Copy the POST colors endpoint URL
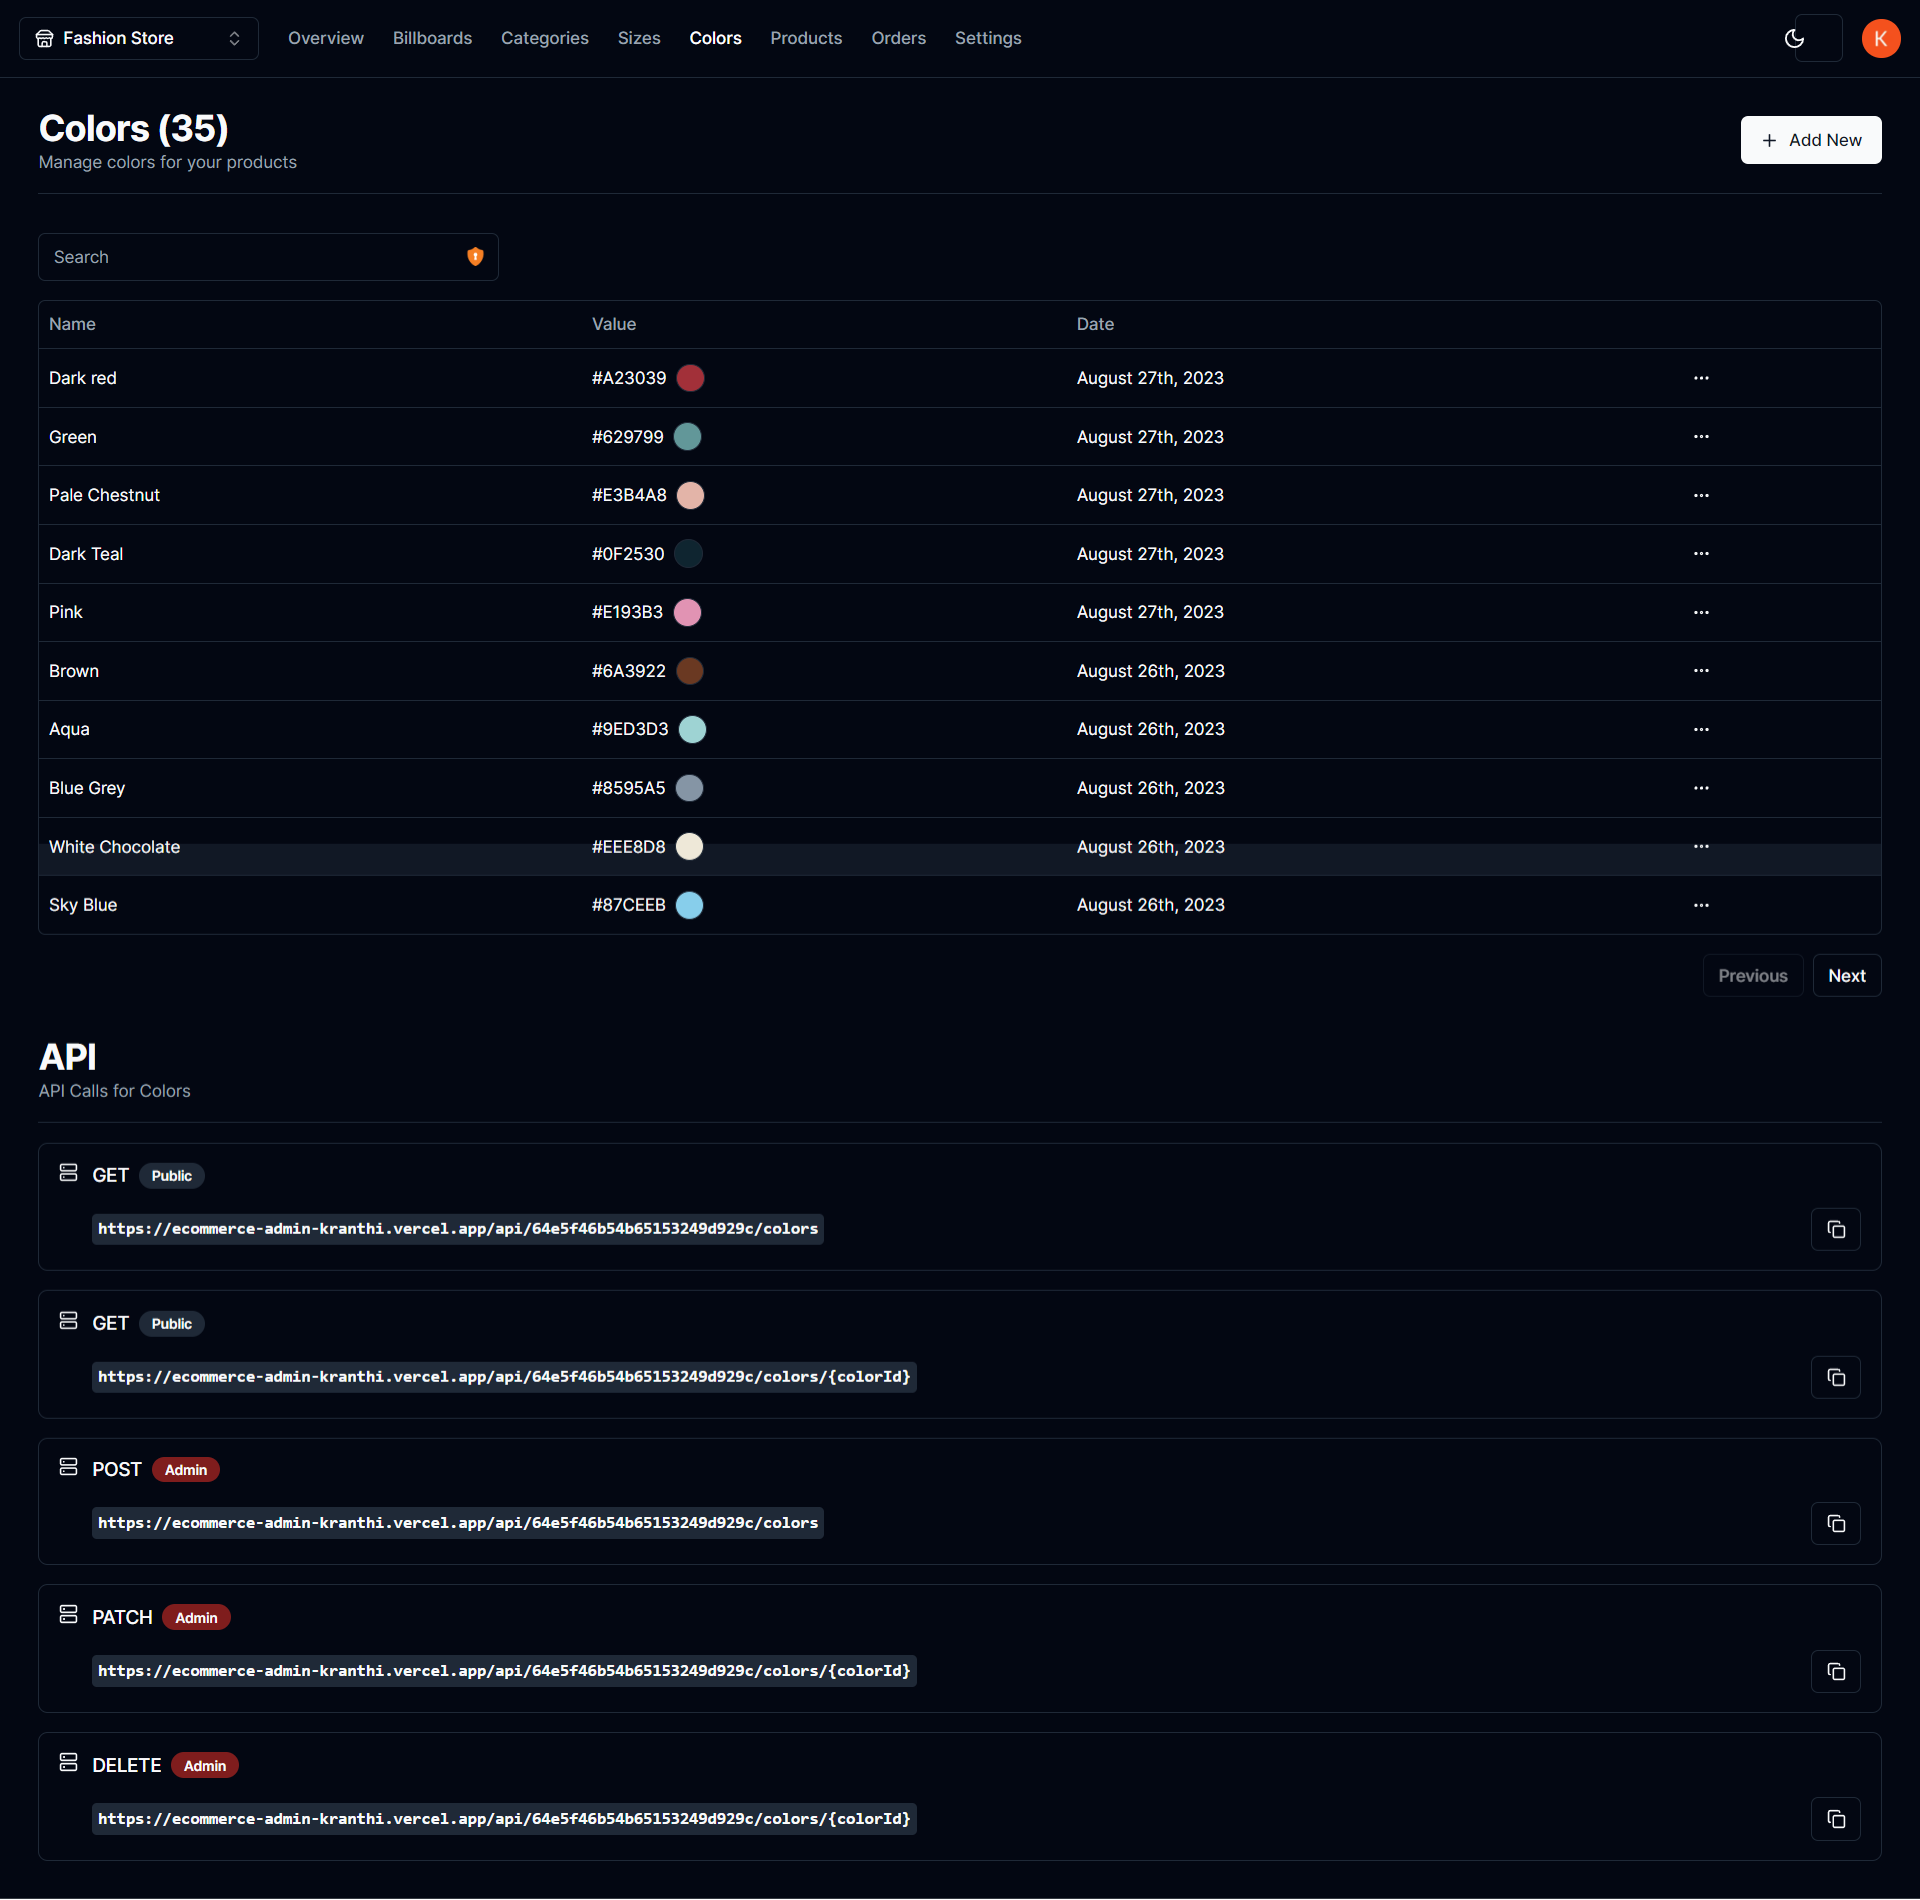Image resolution: width=1920 pixels, height=1900 pixels. [1835, 1523]
